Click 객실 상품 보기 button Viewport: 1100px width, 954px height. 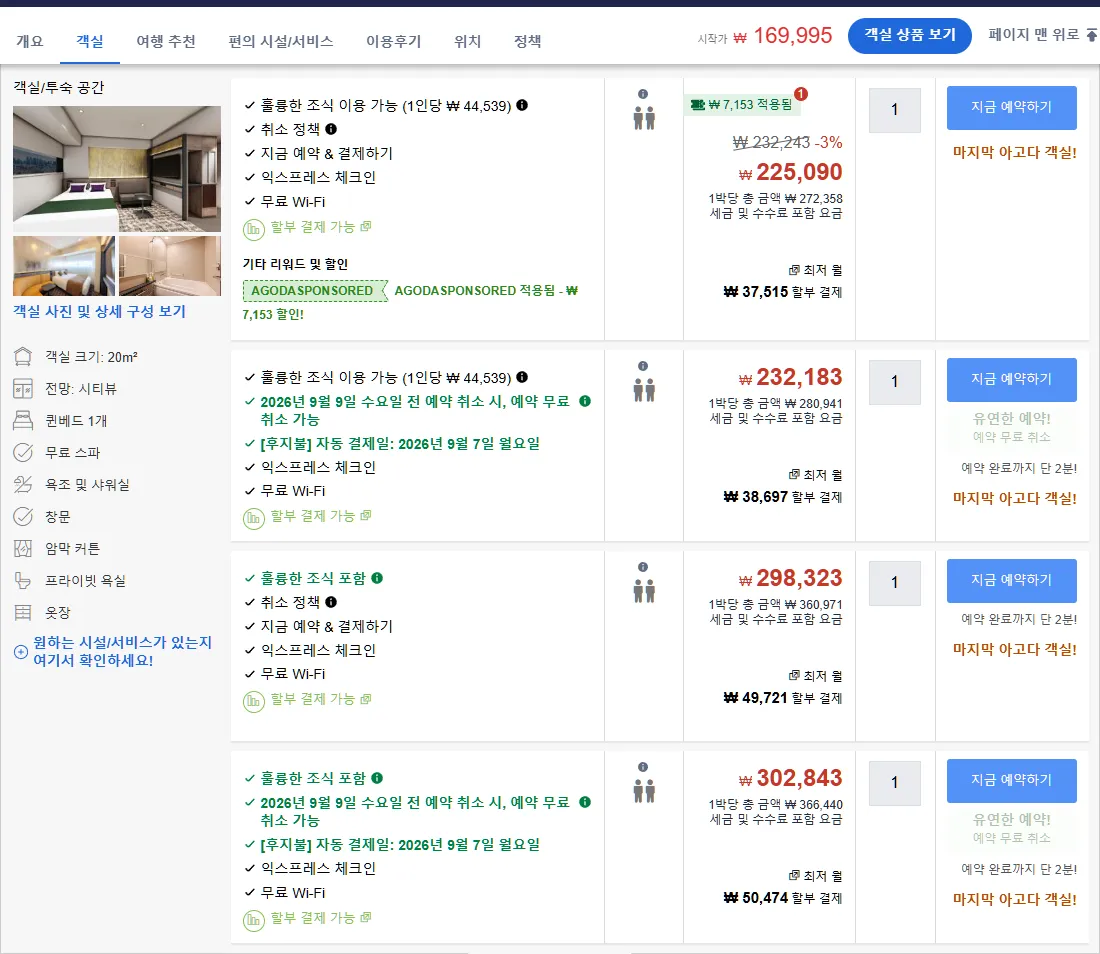coord(909,35)
